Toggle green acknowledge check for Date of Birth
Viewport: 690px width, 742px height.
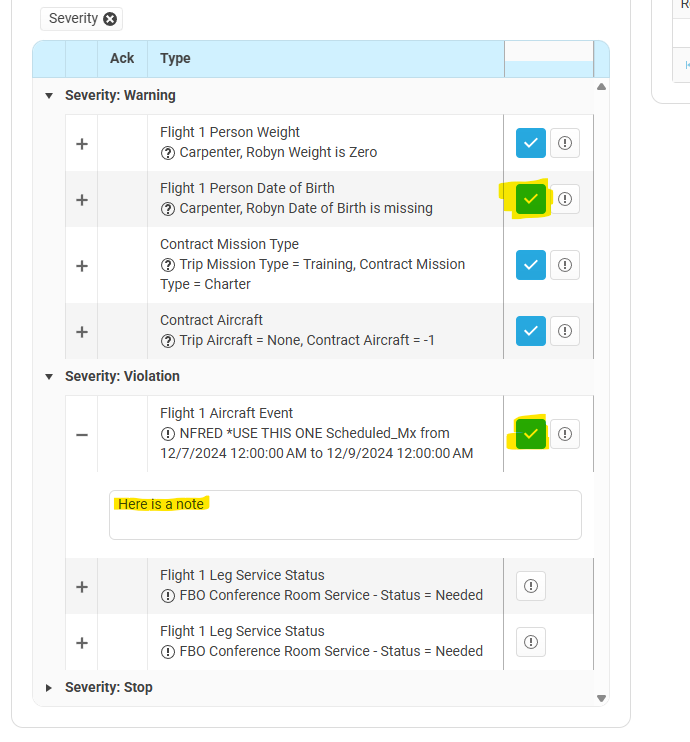click(531, 199)
